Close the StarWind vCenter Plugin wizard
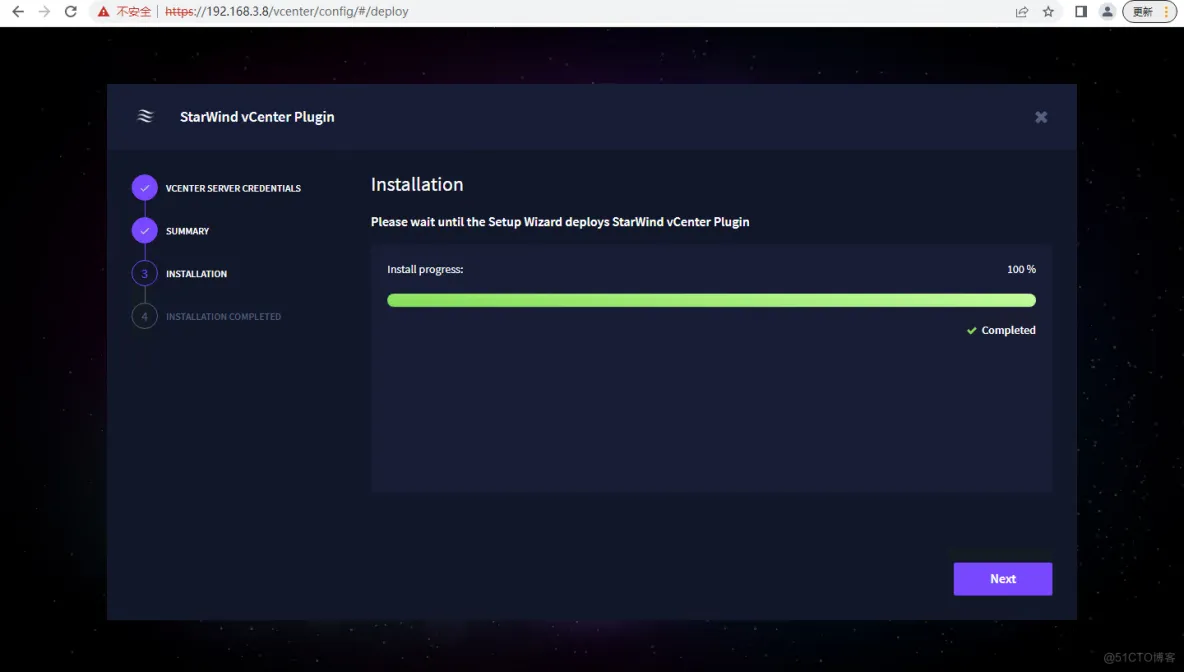Screen dimensions: 1184x672 (x=1041, y=117)
